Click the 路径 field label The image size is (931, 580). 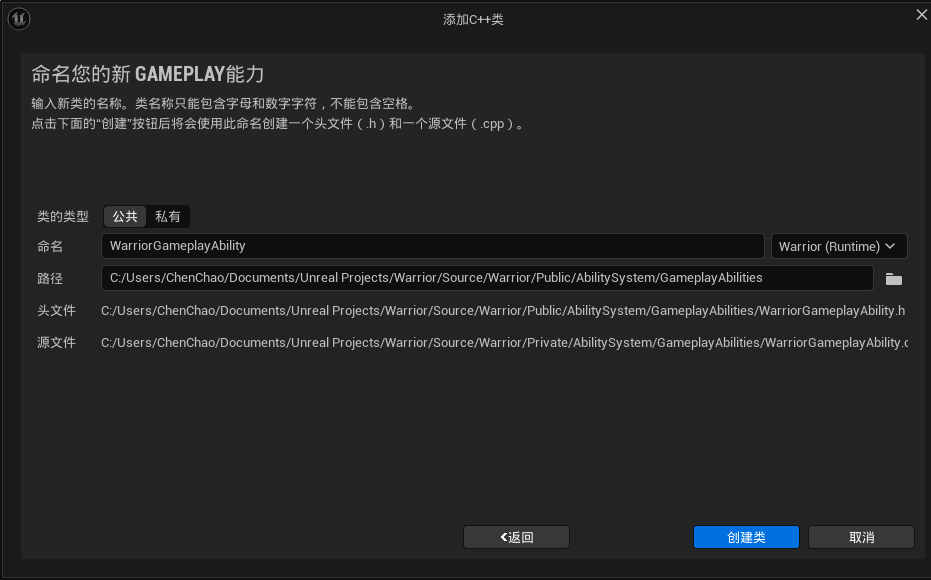[50, 278]
